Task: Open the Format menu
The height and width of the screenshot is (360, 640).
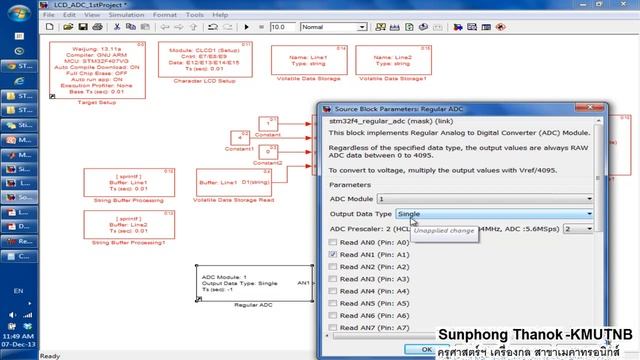Action: tap(165, 15)
